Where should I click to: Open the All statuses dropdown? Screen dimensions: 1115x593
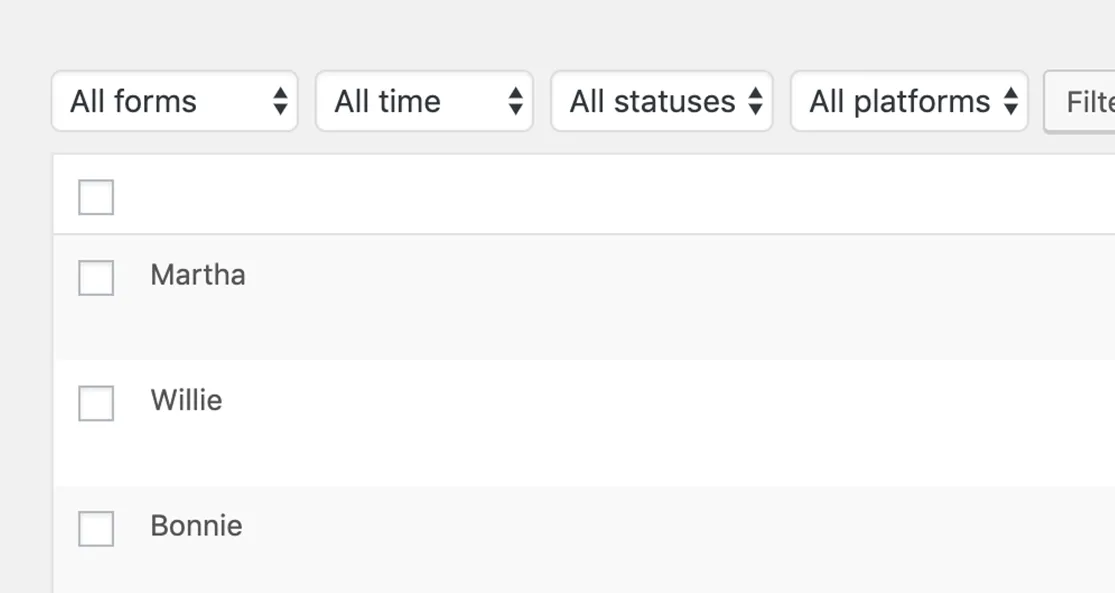tap(661, 101)
